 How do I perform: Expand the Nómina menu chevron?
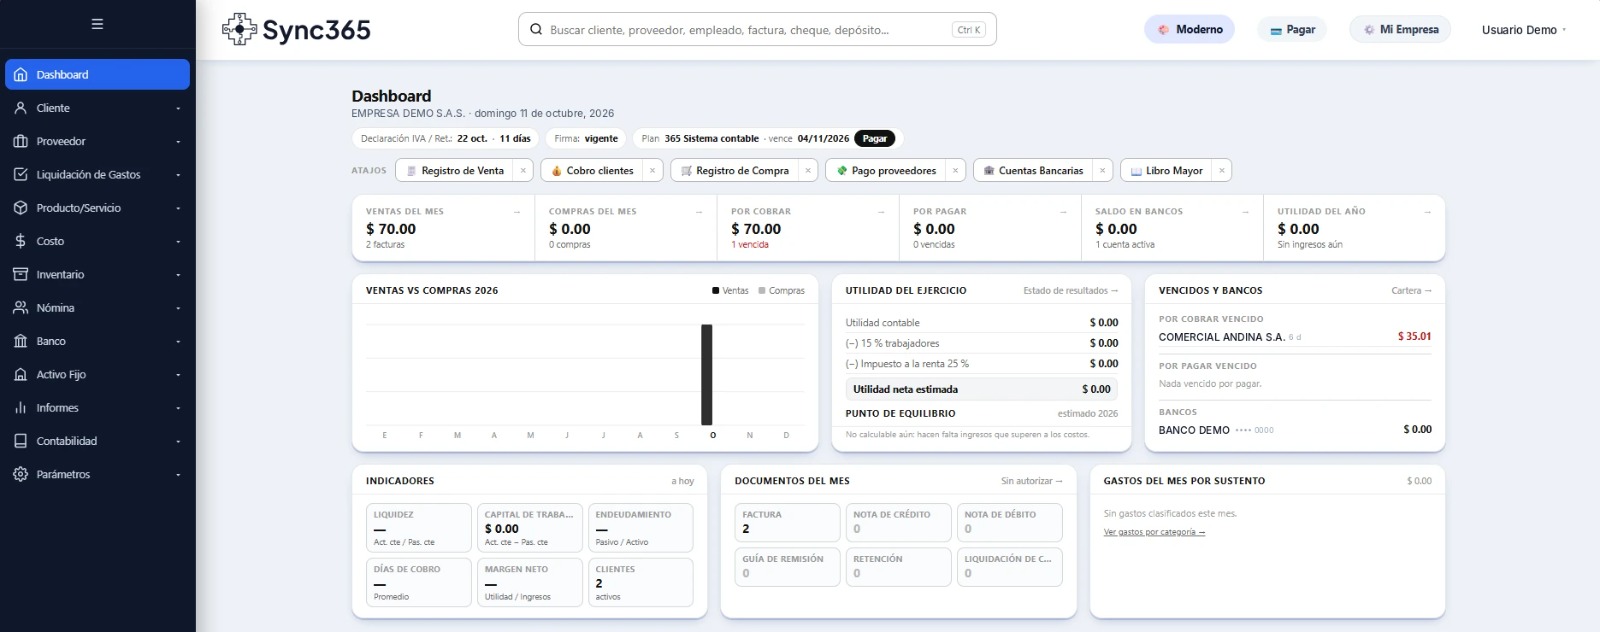(x=178, y=308)
